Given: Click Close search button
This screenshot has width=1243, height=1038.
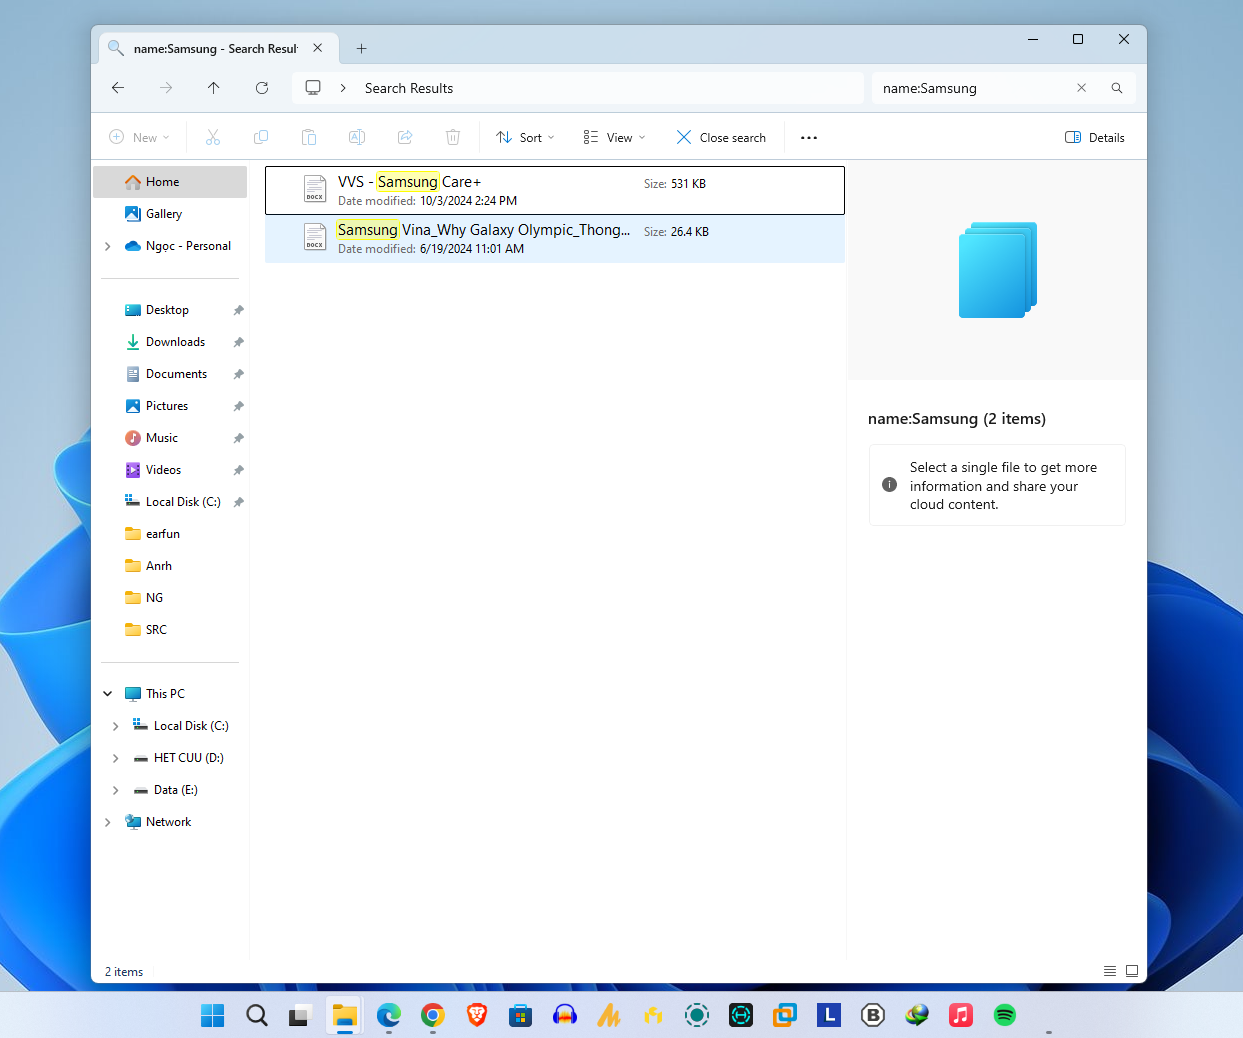Looking at the screenshot, I should pyautogui.click(x=721, y=137).
